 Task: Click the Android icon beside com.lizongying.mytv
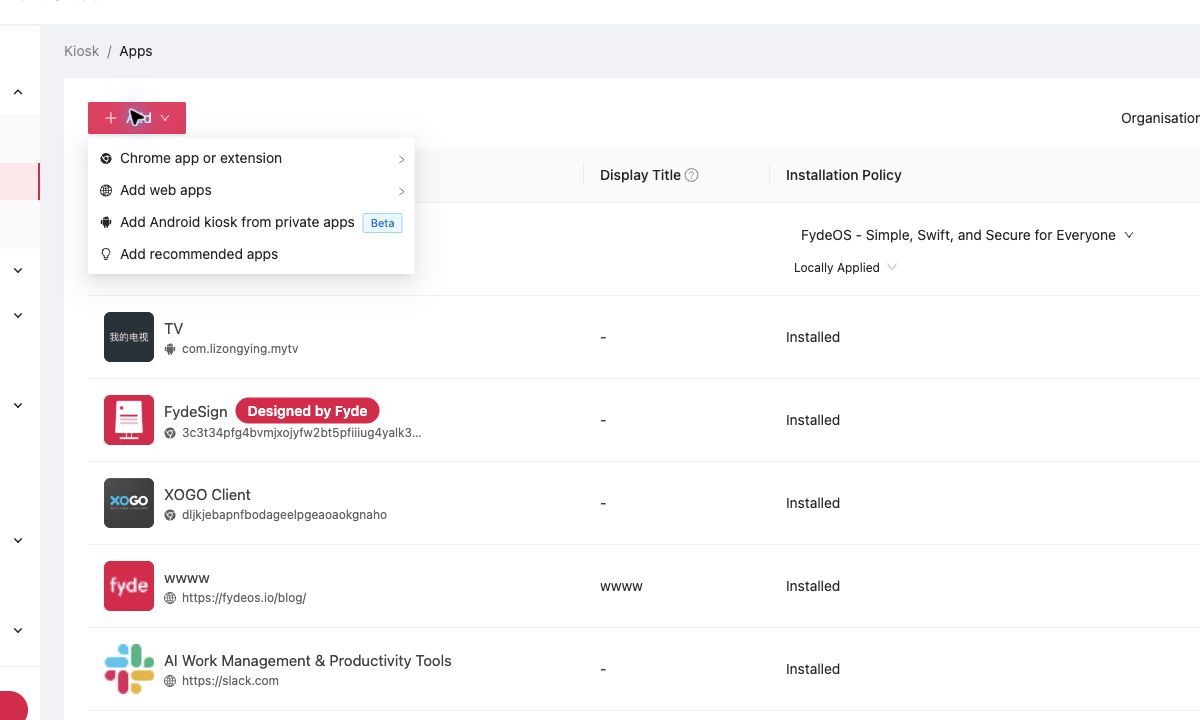click(171, 349)
